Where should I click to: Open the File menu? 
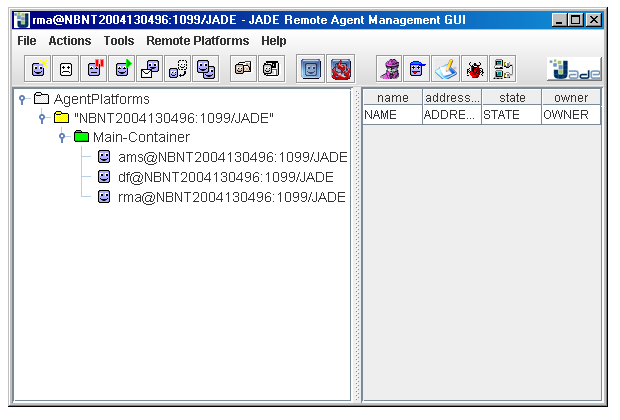(26, 41)
